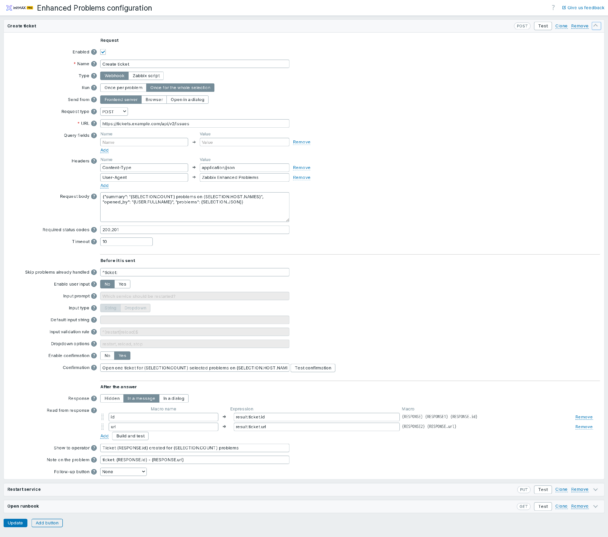
Task: Show help for Query fields
Action: click(94, 136)
